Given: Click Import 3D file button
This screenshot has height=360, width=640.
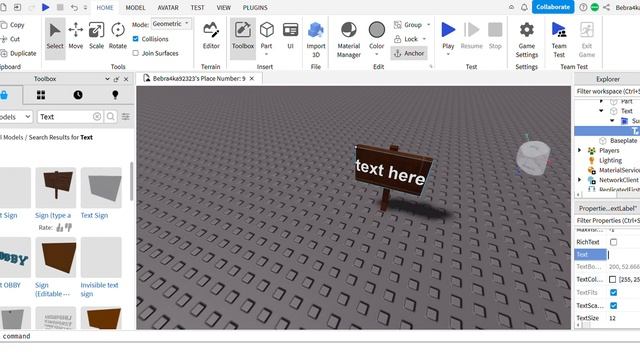Looking at the screenshot, I should (316, 40).
